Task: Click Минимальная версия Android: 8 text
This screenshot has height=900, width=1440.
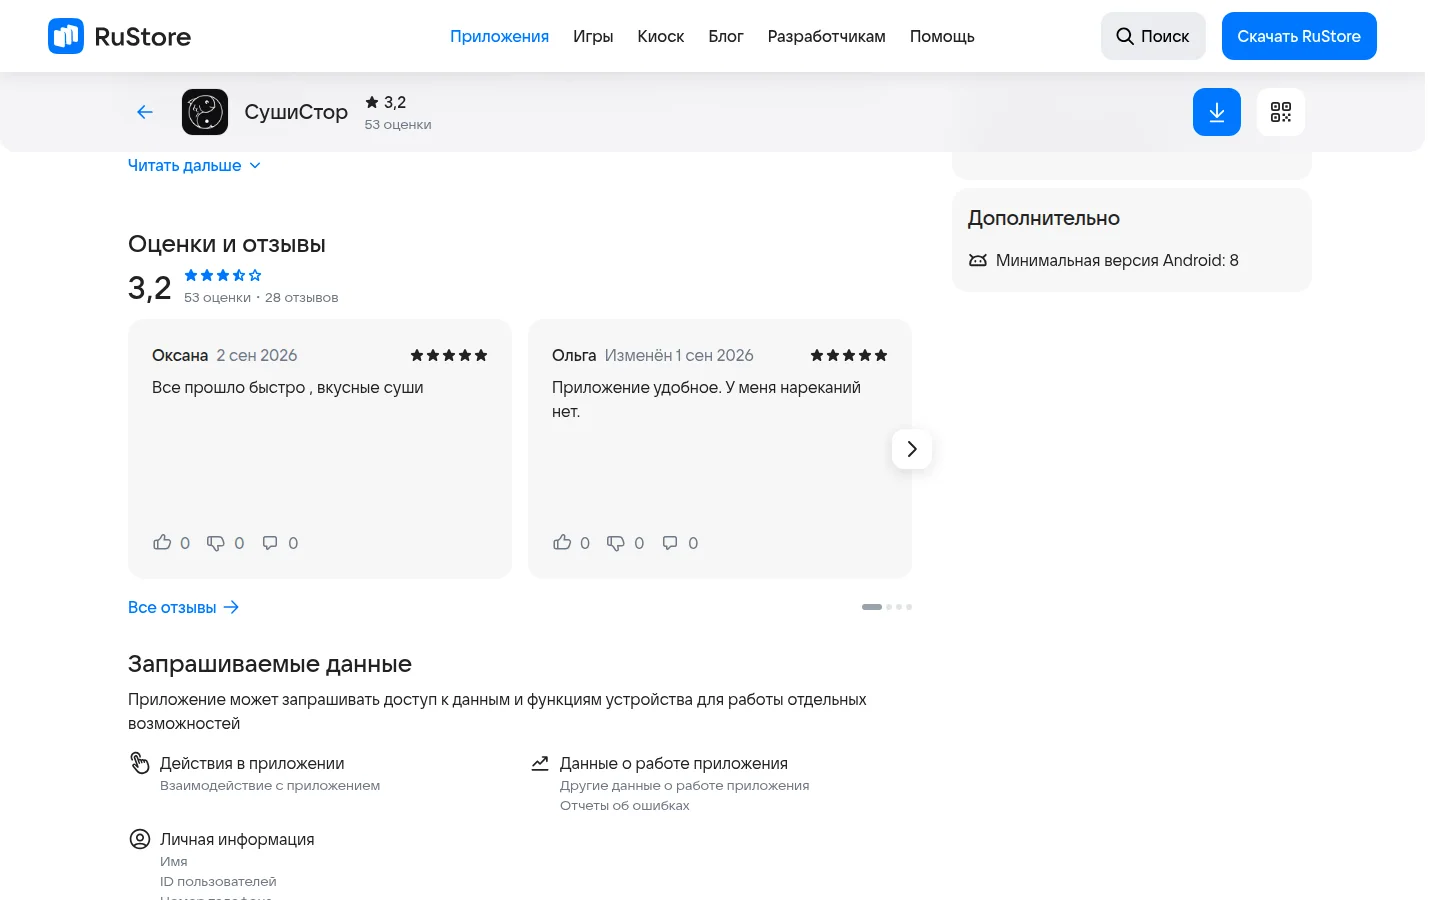Action: pyautogui.click(x=1117, y=260)
